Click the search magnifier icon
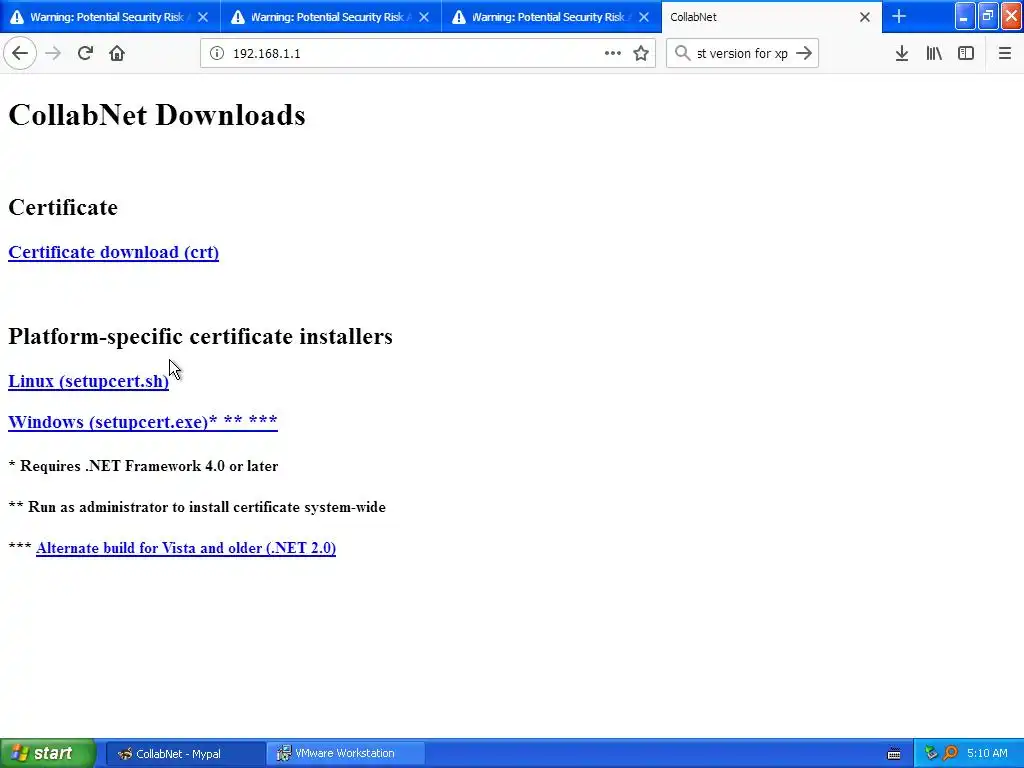This screenshot has width=1024, height=768. pos(682,54)
